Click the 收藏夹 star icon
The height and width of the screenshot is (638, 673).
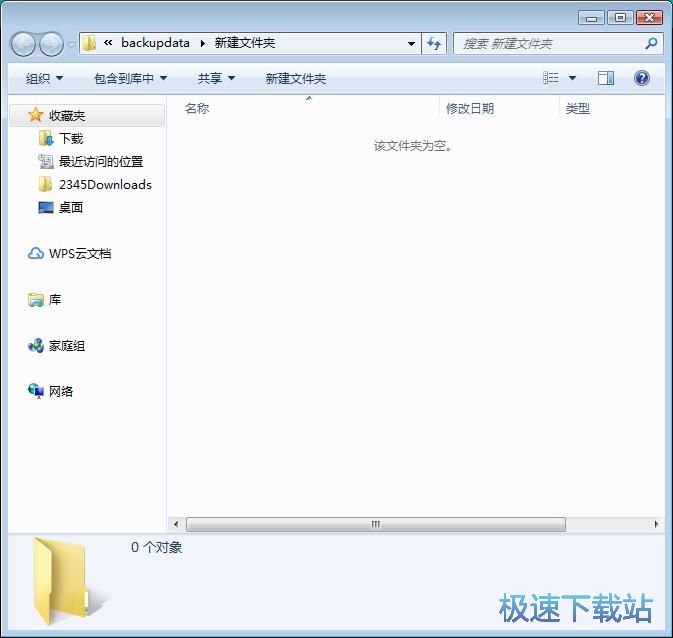point(35,115)
